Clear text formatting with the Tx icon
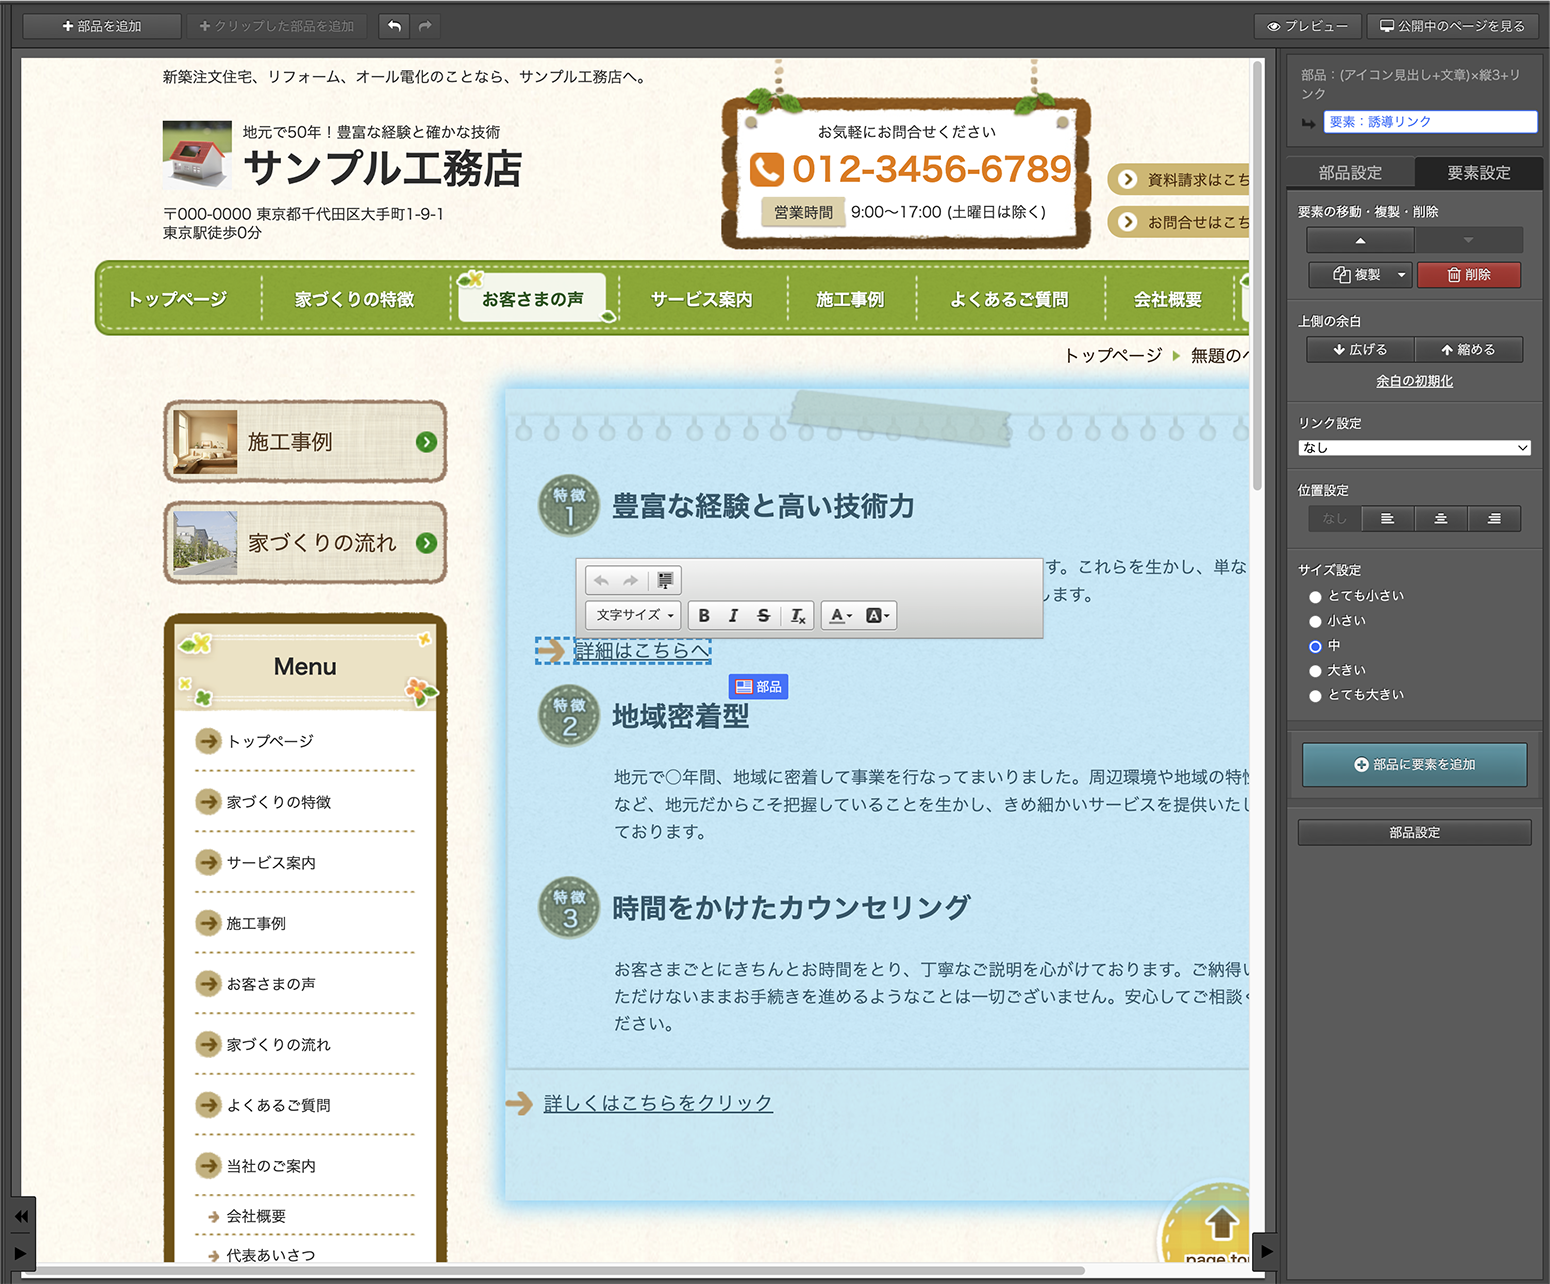This screenshot has height=1284, width=1550. coord(797,615)
